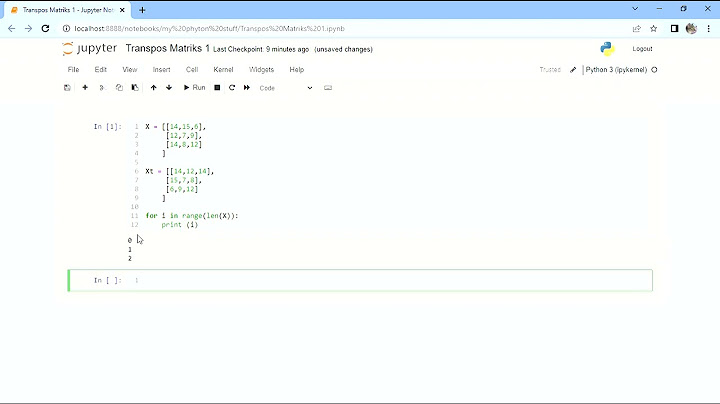Open the Insert menu
720x404 pixels.
(x=162, y=70)
